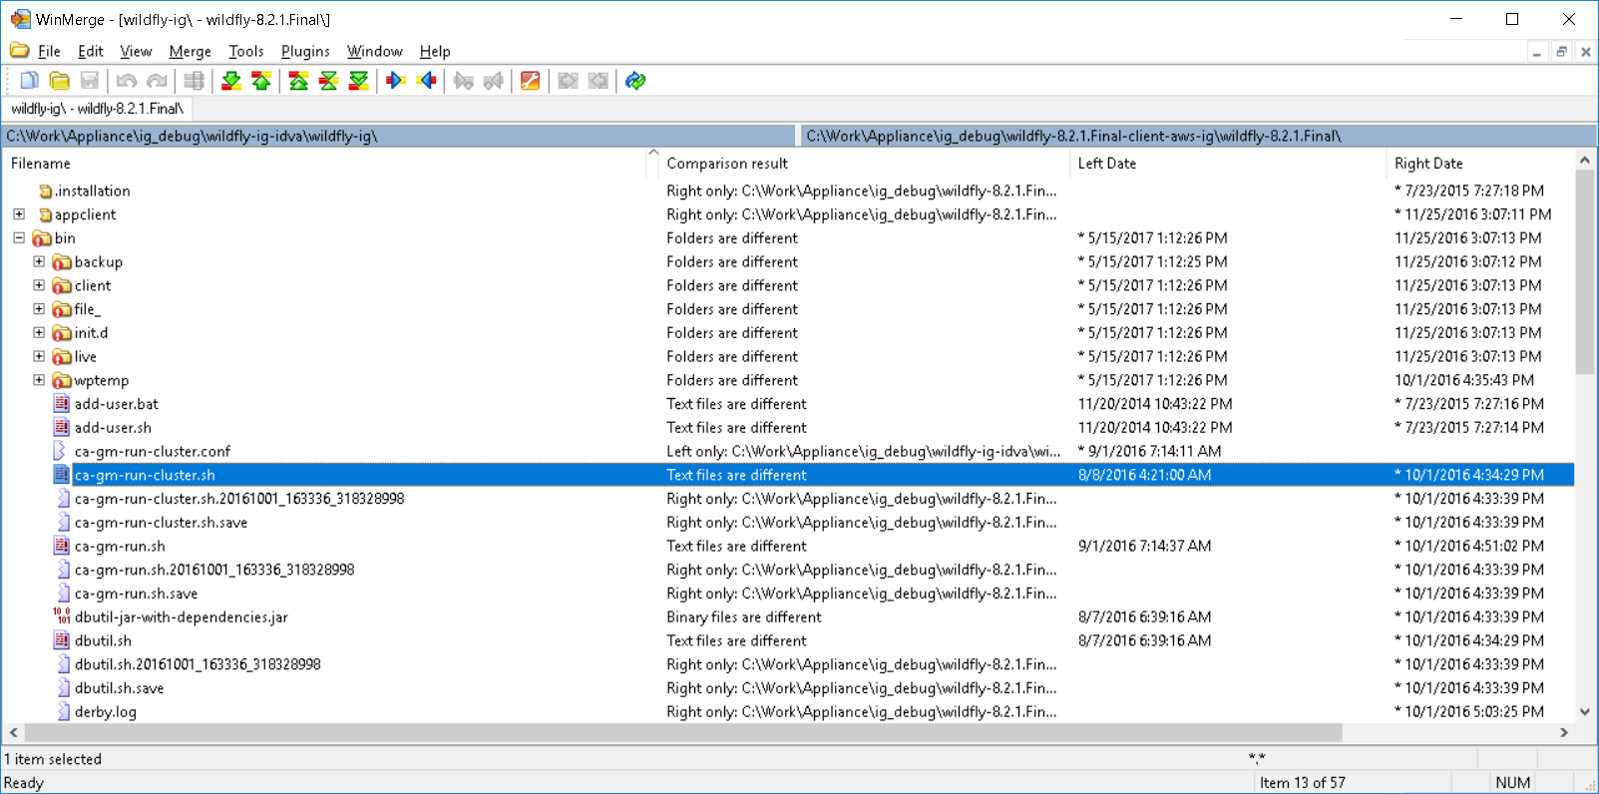Click the All Right toolbar icon
The width and height of the screenshot is (1599, 794).
coord(568,81)
